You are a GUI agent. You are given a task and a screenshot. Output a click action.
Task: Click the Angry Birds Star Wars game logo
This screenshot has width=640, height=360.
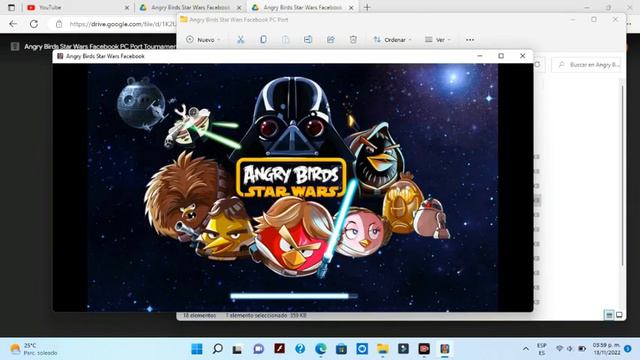click(x=291, y=178)
